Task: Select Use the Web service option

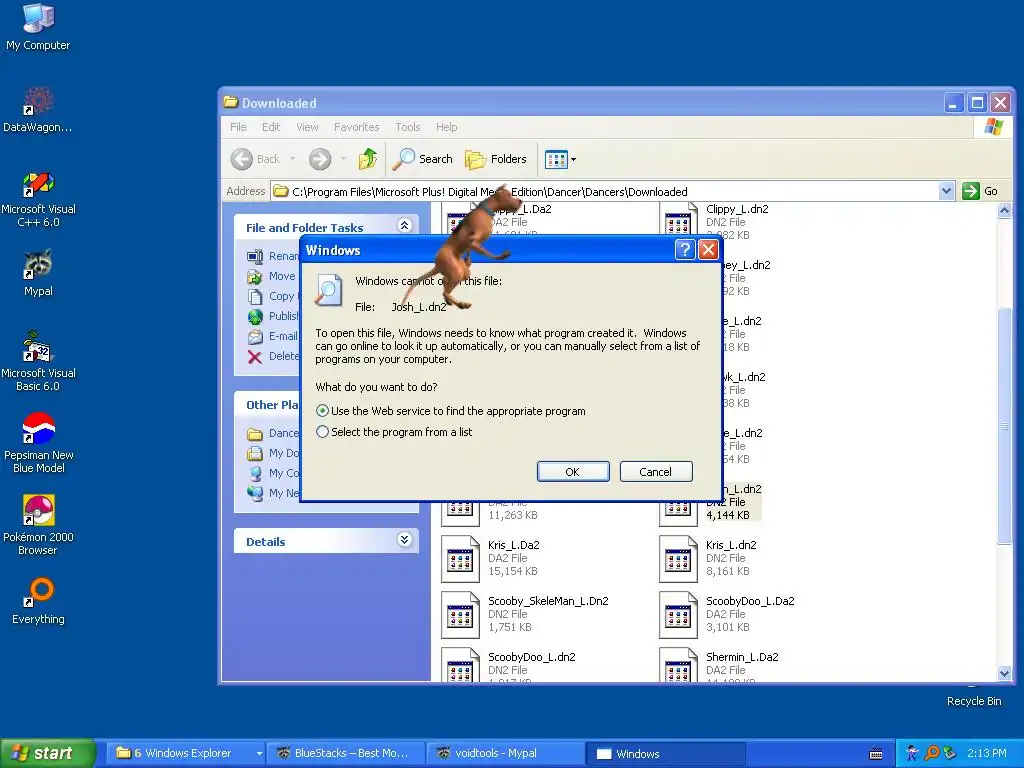Action: (x=451, y=411)
